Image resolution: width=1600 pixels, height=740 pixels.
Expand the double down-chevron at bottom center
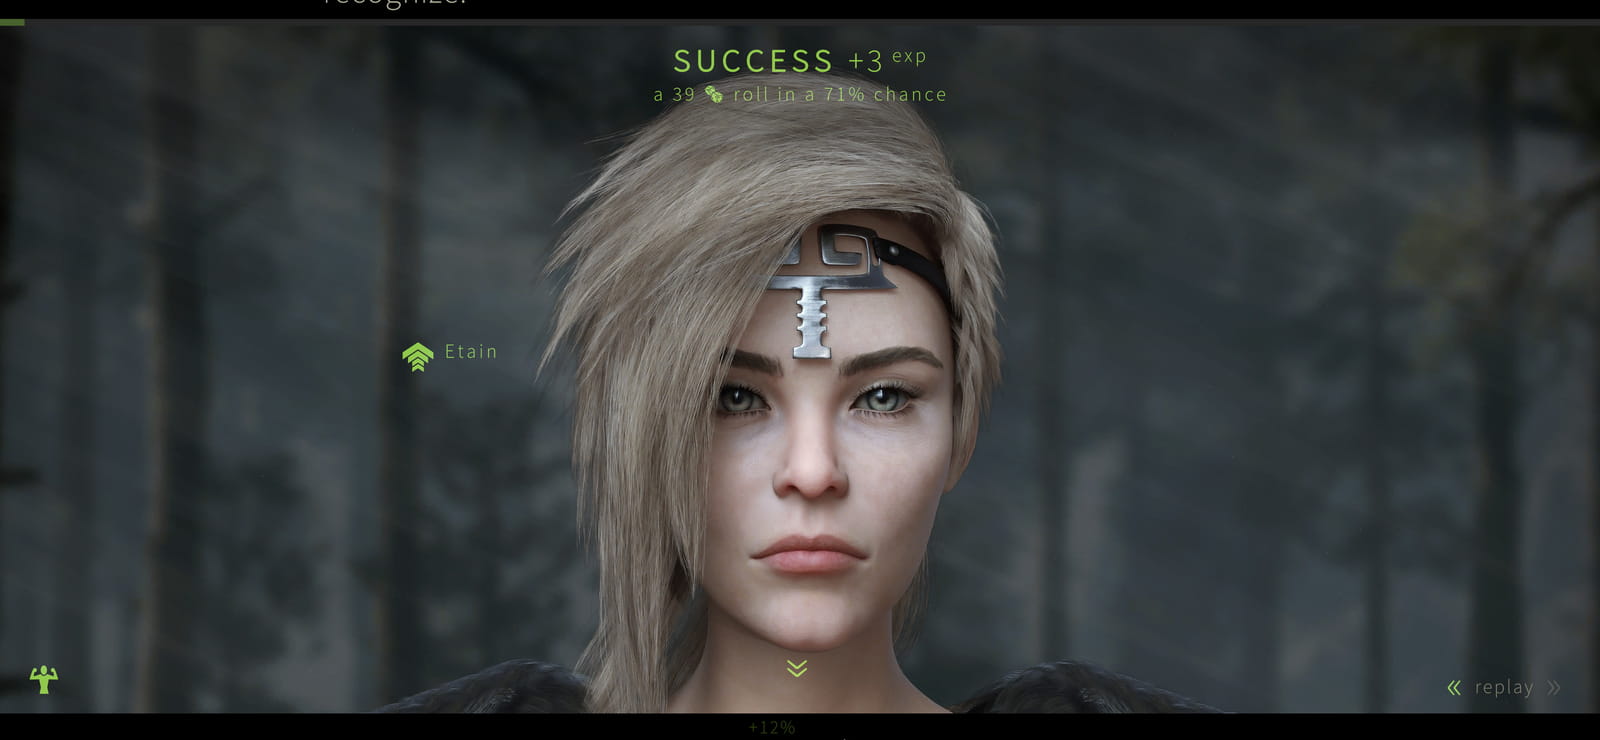tap(796, 668)
